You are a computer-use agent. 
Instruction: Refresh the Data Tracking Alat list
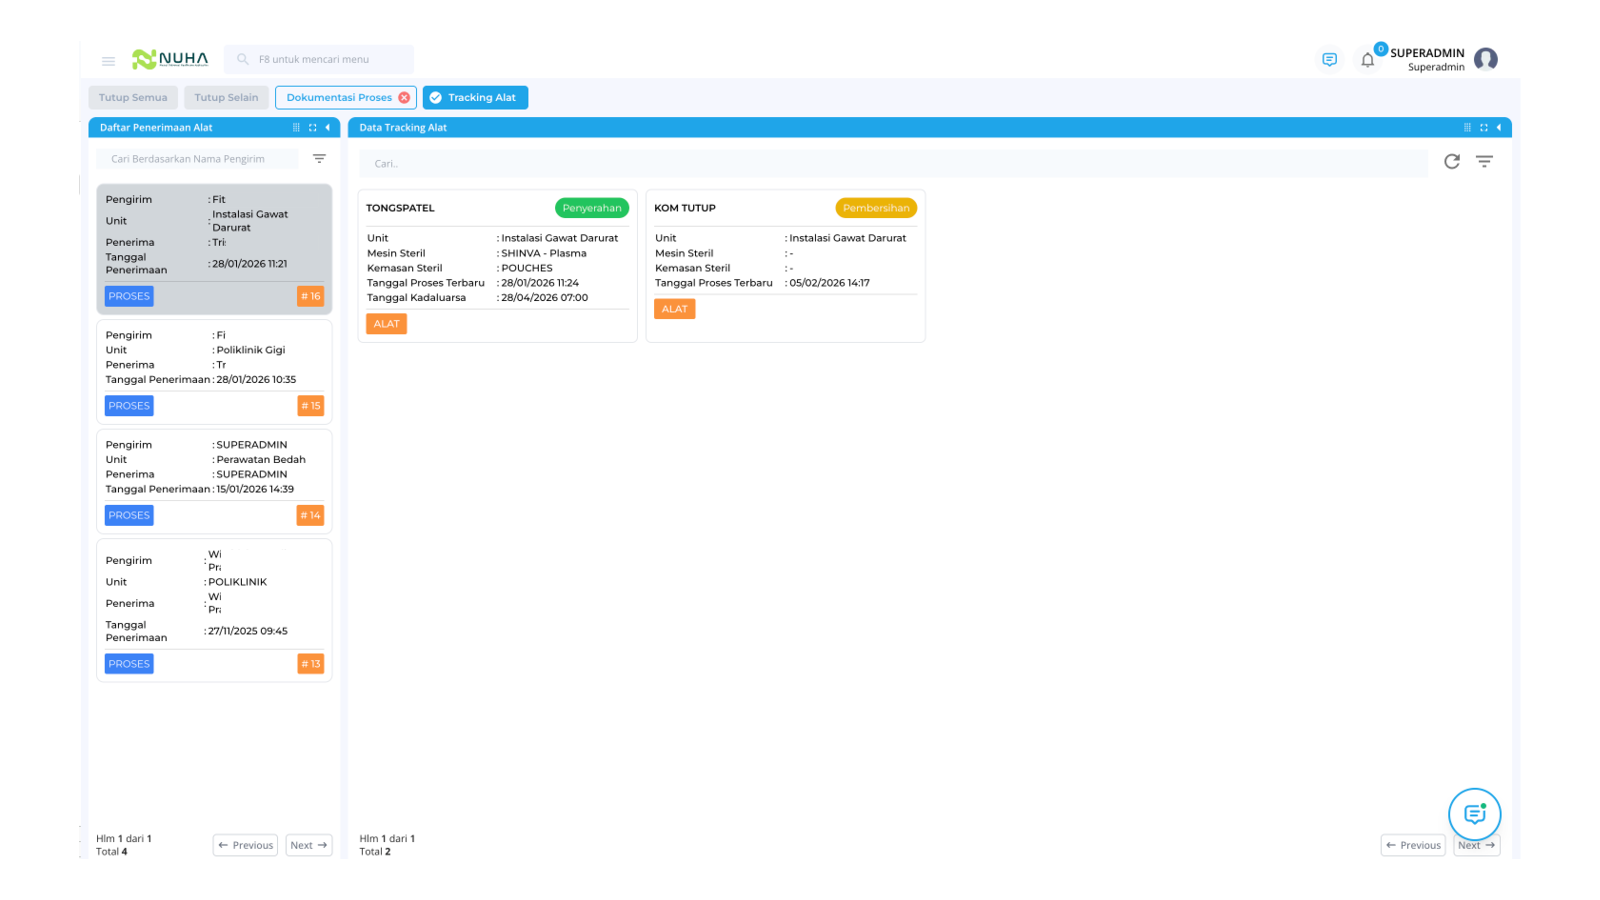(x=1451, y=161)
